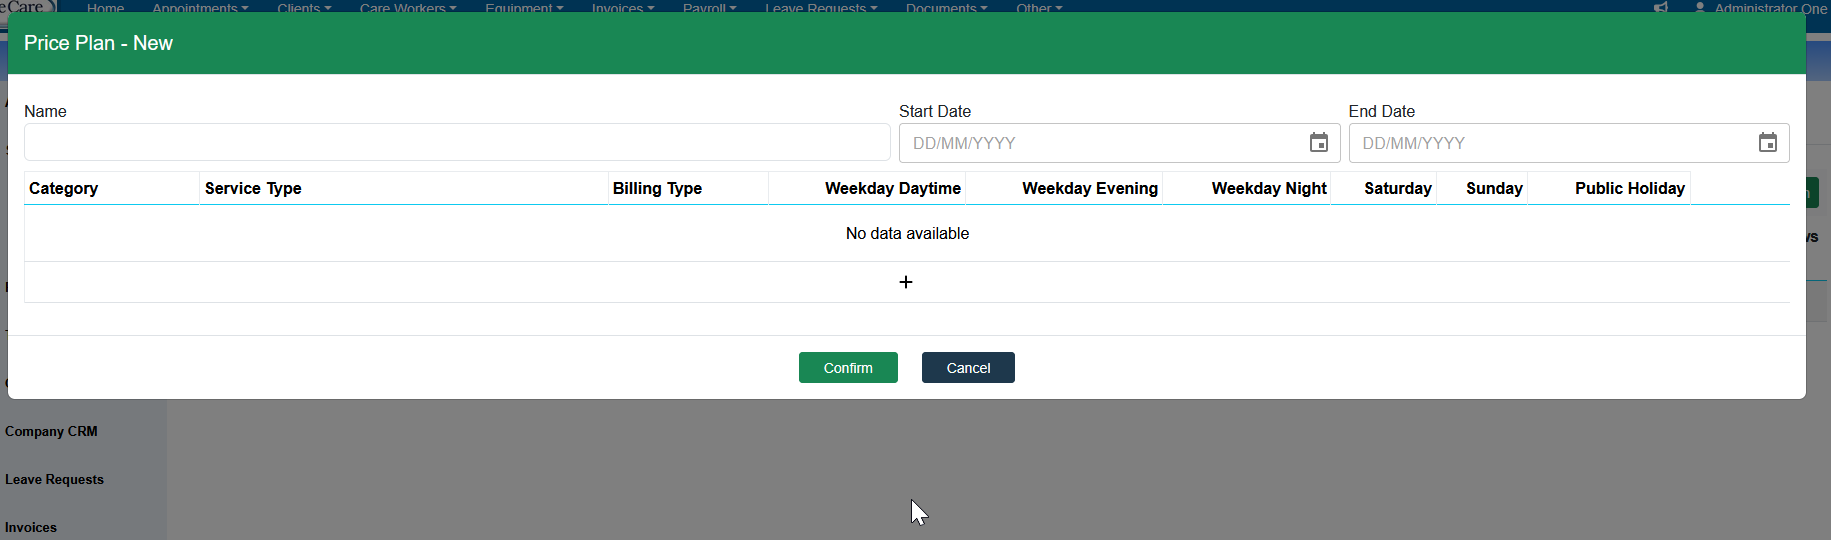Expand the Care Workers navbar menu
1831x540 pixels.
408,7
